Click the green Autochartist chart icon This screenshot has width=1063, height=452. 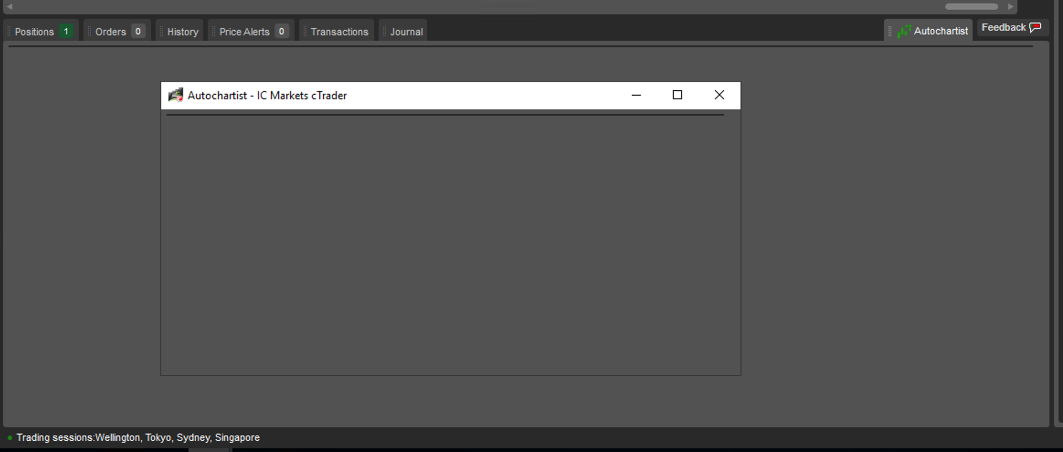[x=904, y=31]
